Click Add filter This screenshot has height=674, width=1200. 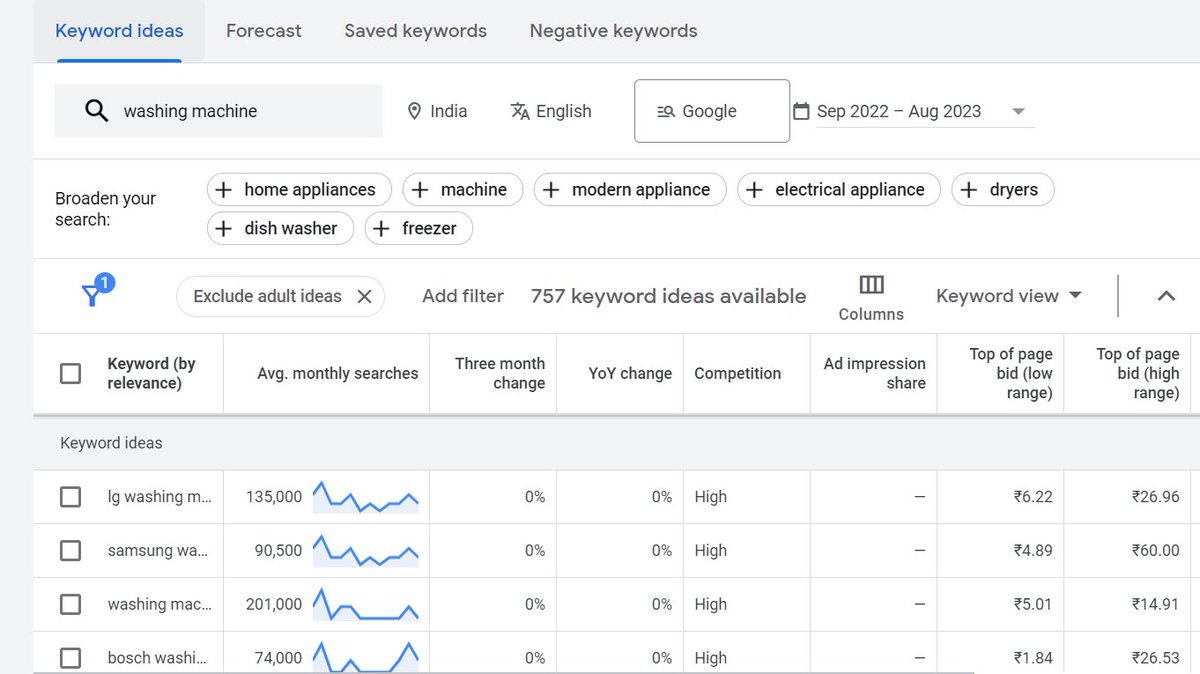tap(463, 296)
